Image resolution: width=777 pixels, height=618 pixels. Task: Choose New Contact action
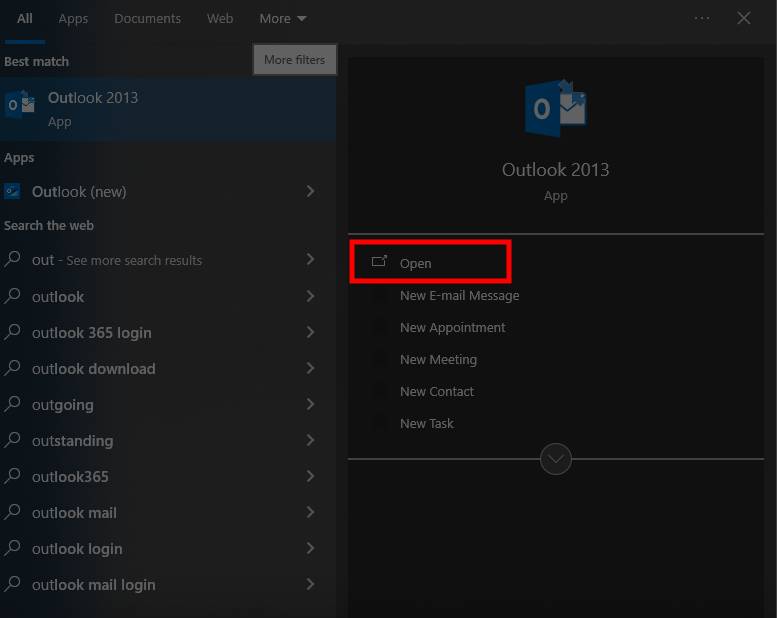pyautogui.click(x=437, y=392)
